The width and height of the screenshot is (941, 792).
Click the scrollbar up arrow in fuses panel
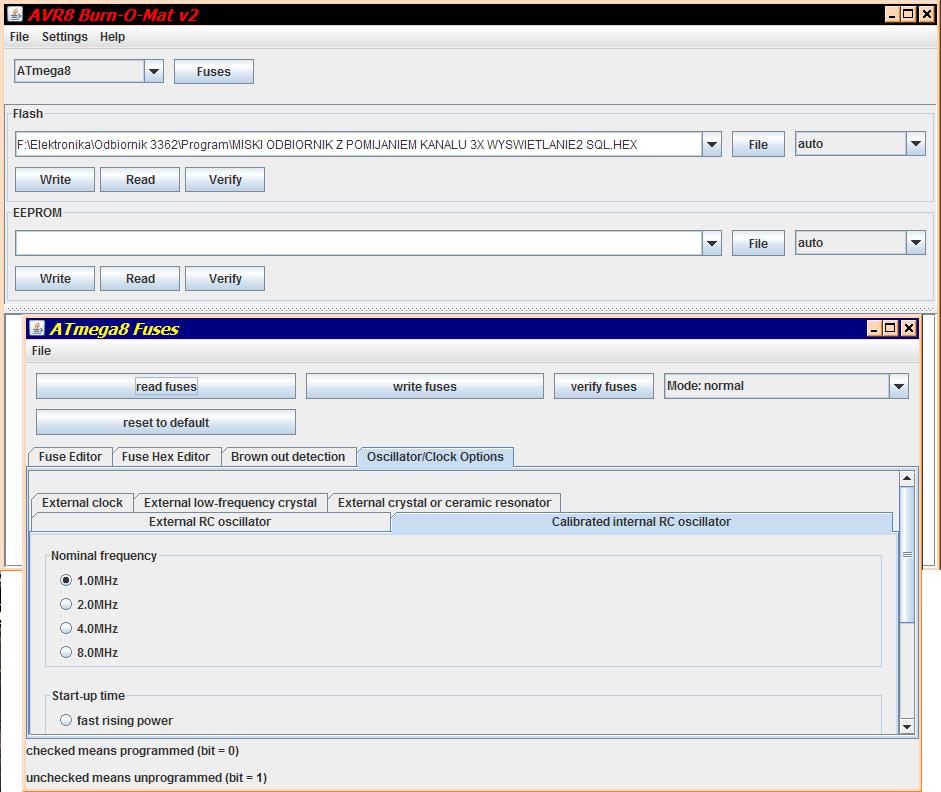pos(907,478)
